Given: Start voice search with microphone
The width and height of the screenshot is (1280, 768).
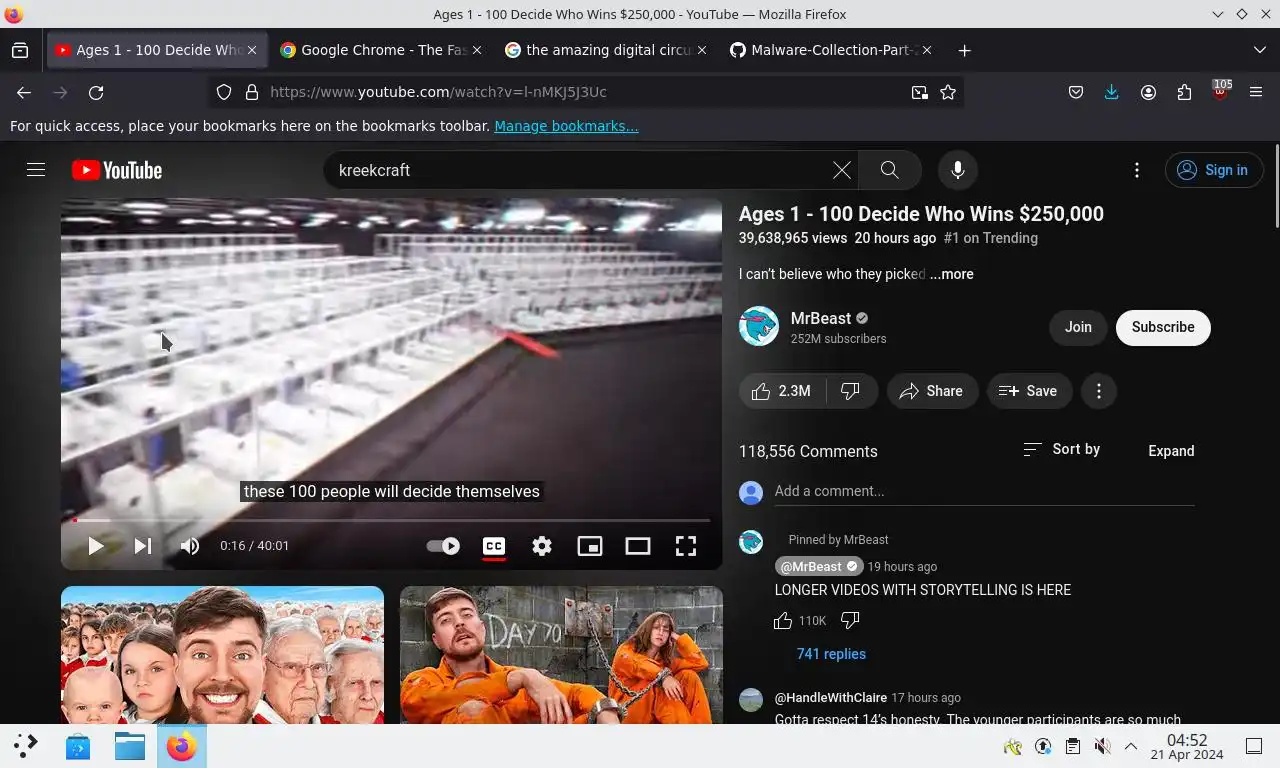Looking at the screenshot, I should pyautogui.click(x=957, y=170).
